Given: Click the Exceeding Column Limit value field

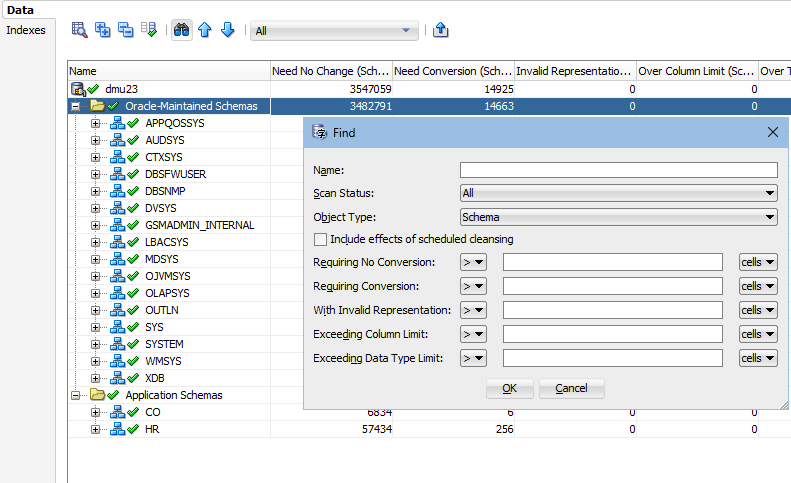Looking at the screenshot, I should [612, 334].
